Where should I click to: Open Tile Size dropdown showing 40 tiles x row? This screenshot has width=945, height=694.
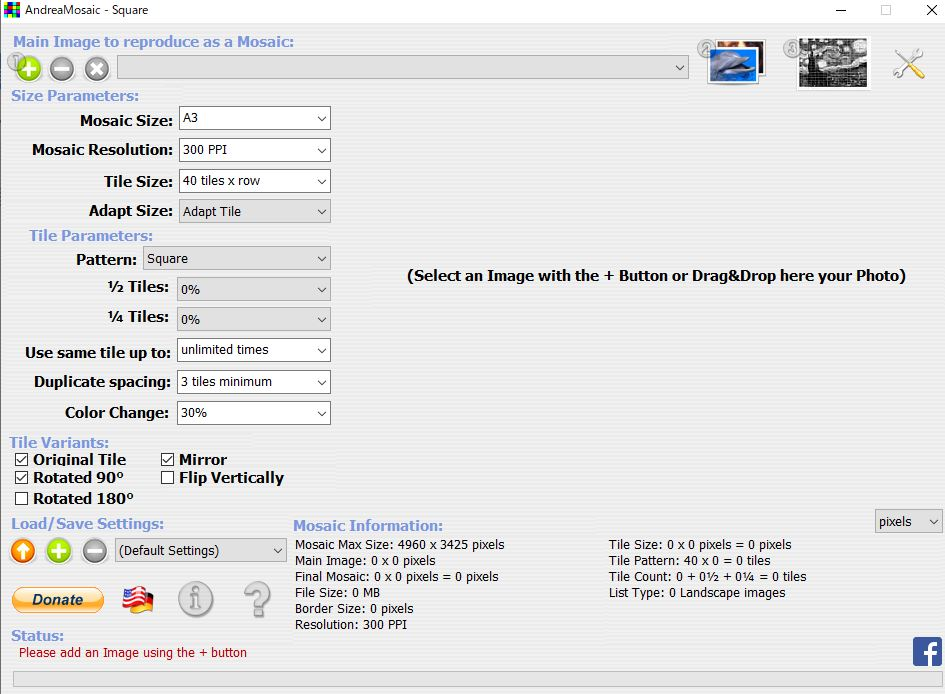(254, 181)
